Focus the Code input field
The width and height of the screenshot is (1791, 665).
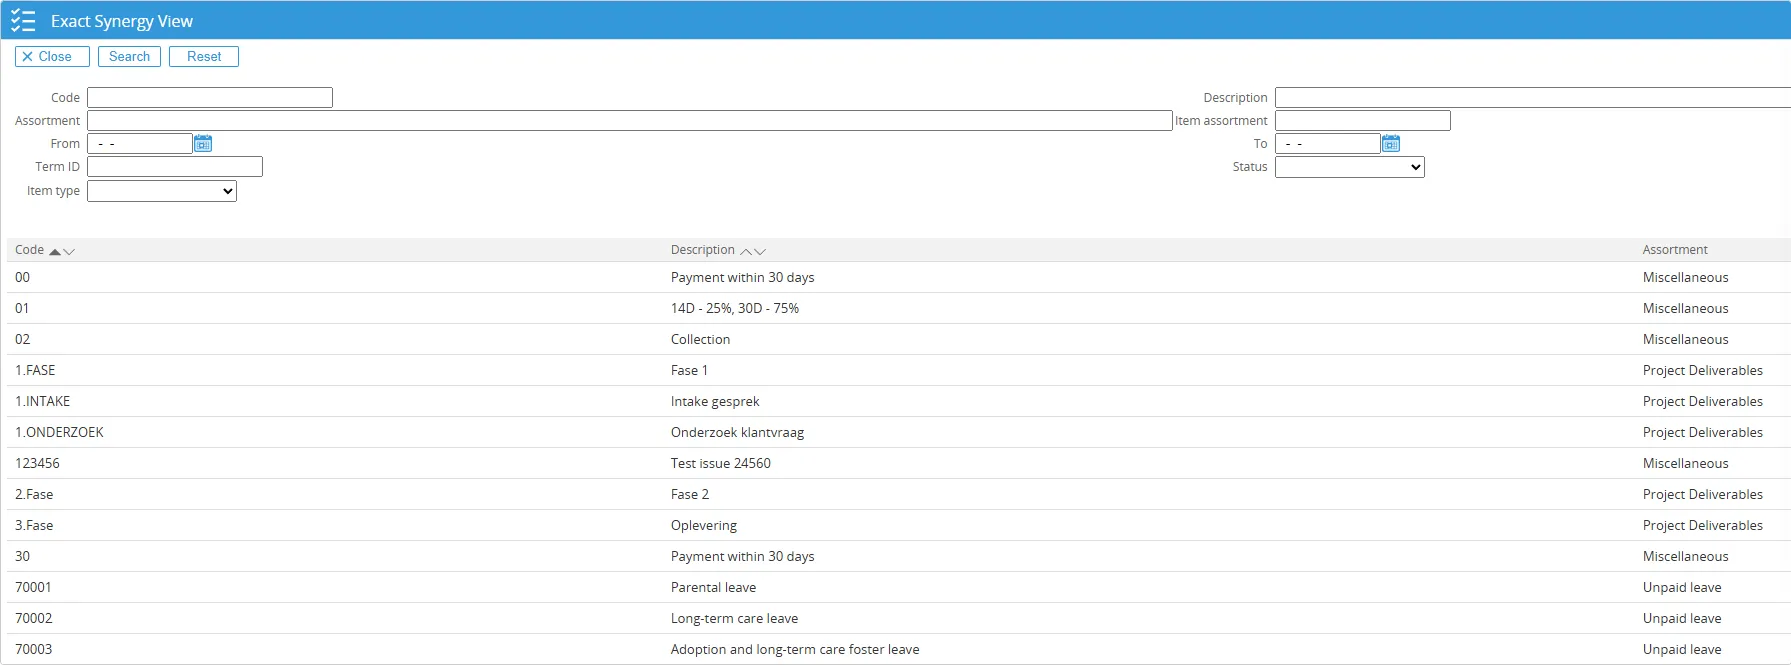[210, 98]
